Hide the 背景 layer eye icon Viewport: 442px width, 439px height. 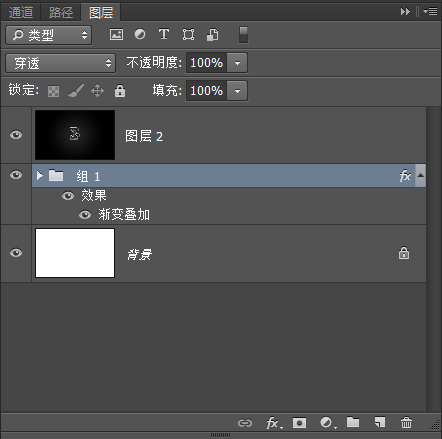point(16,253)
